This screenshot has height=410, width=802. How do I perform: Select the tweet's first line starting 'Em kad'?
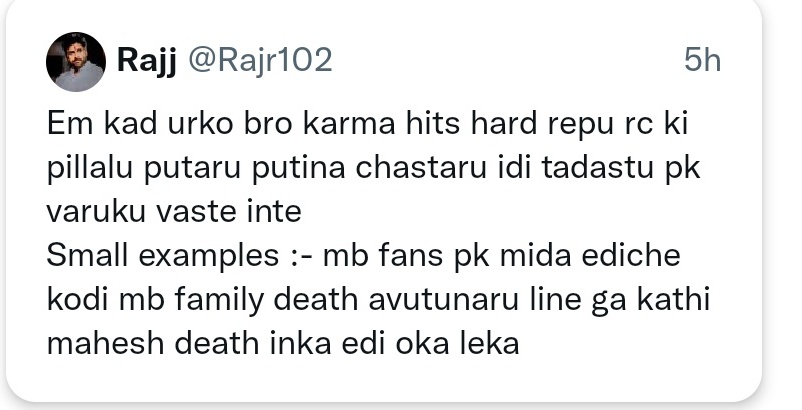pyautogui.click(x=367, y=124)
